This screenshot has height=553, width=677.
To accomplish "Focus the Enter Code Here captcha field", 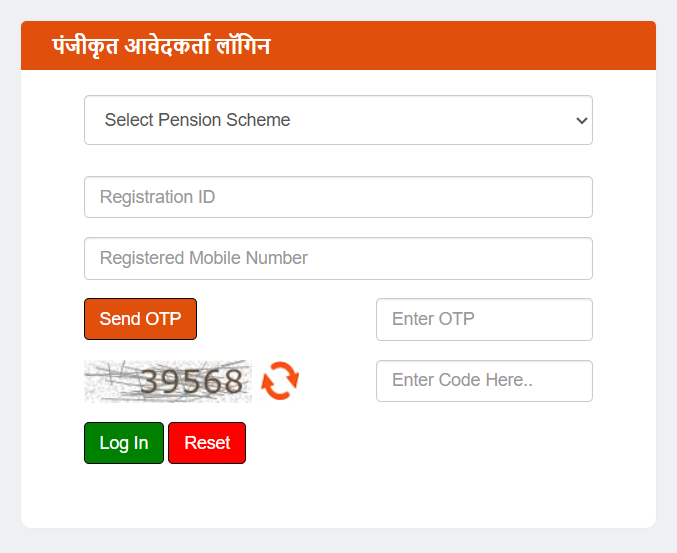I will (x=484, y=381).
